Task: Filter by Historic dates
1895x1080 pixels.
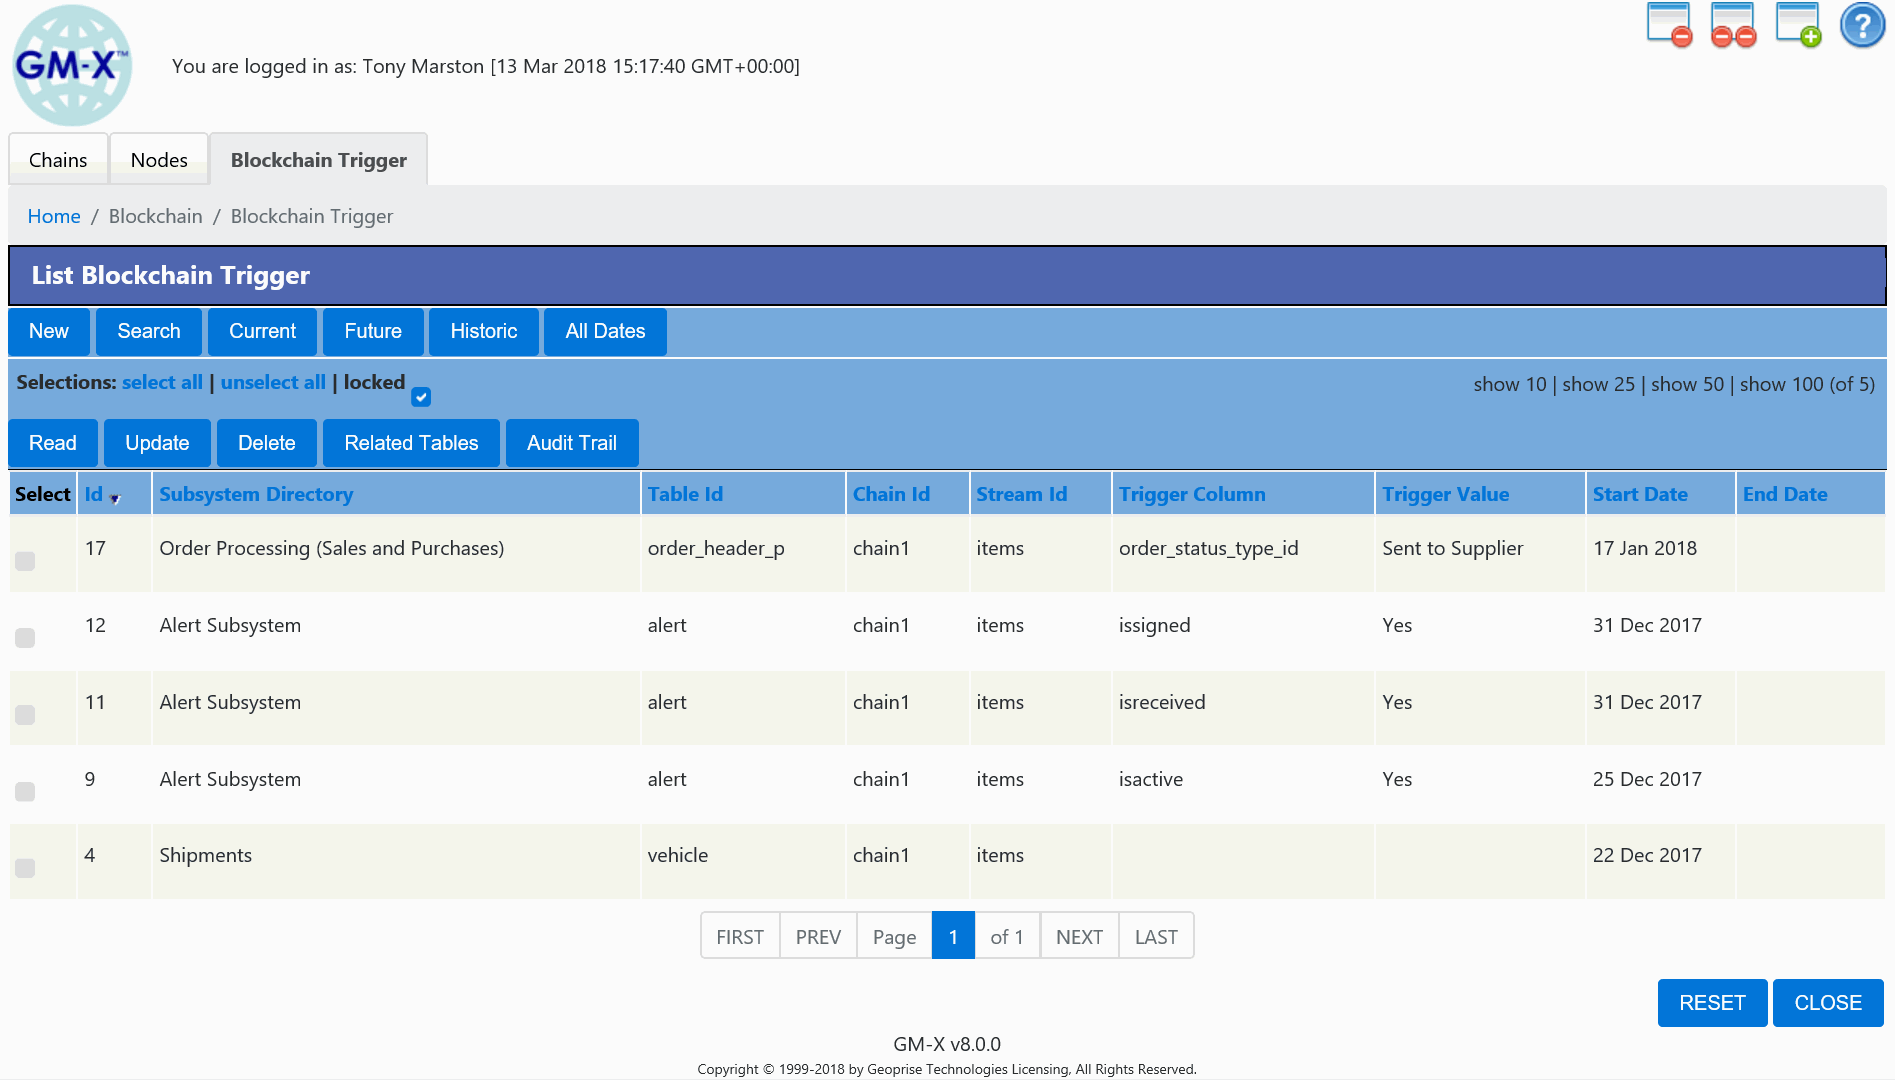Action: pyautogui.click(x=484, y=331)
